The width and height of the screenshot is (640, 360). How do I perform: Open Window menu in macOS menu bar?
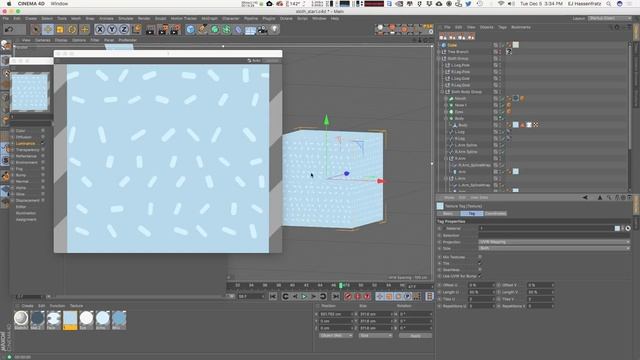click(60, 4)
